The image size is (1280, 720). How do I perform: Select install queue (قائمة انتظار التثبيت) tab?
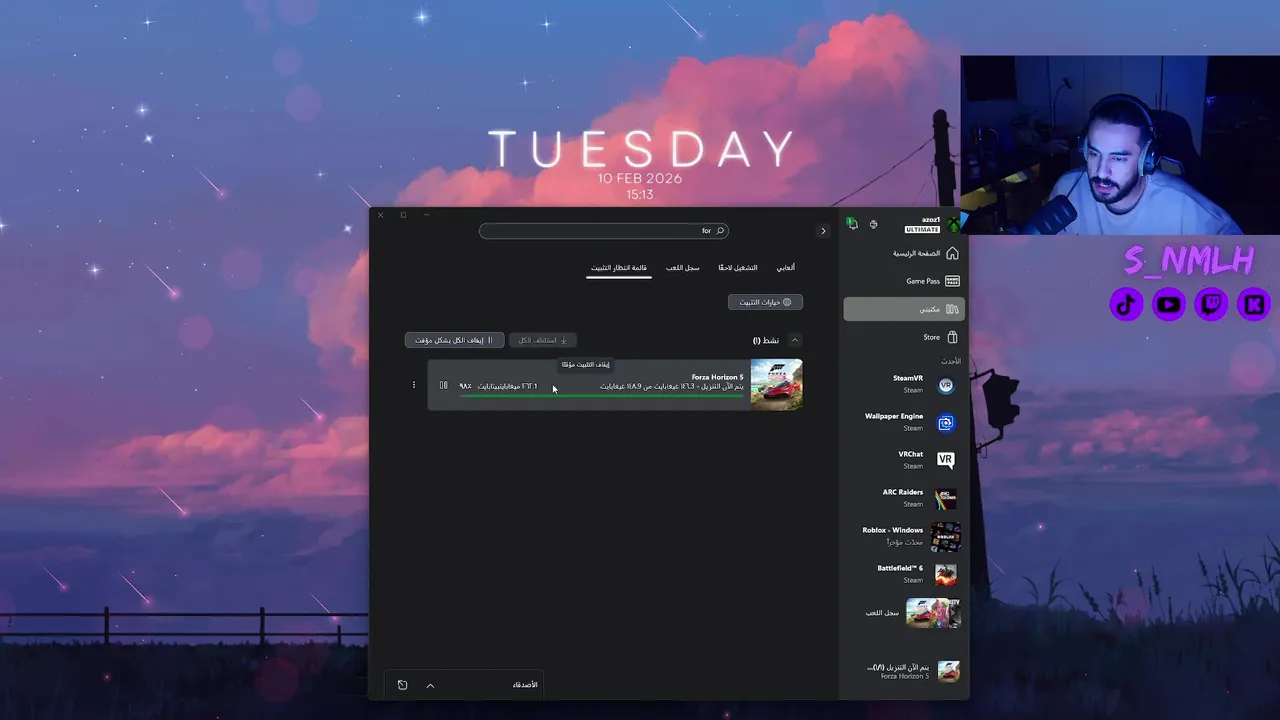(619, 268)
